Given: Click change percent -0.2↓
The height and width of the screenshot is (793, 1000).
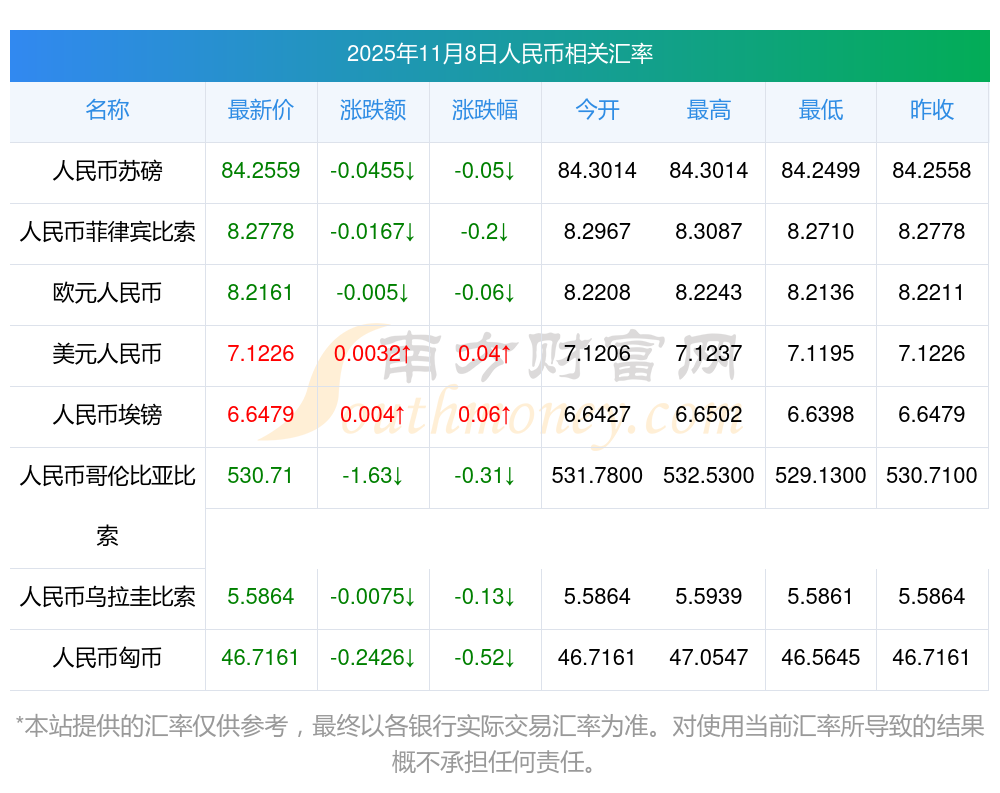Looking at the screenshot, I should coord(485,232).
